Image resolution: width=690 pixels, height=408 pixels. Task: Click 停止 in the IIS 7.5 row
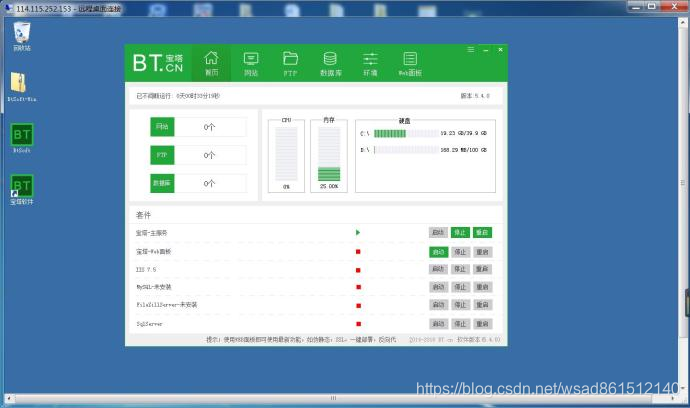460,269
